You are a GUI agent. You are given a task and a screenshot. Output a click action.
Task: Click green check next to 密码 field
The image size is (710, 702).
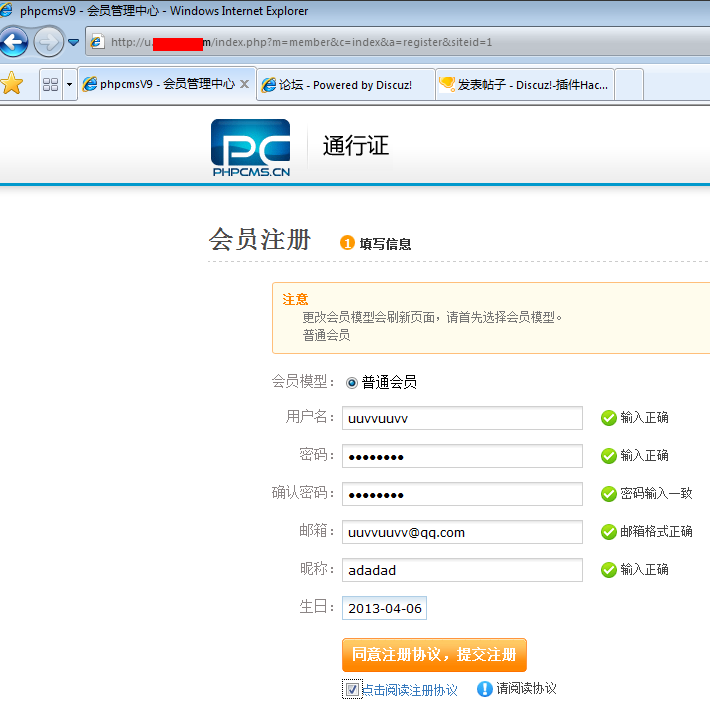pos(609,456)
